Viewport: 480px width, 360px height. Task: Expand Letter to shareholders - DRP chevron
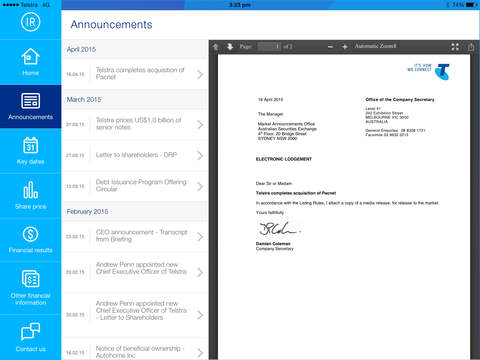(x=200, y=155)
